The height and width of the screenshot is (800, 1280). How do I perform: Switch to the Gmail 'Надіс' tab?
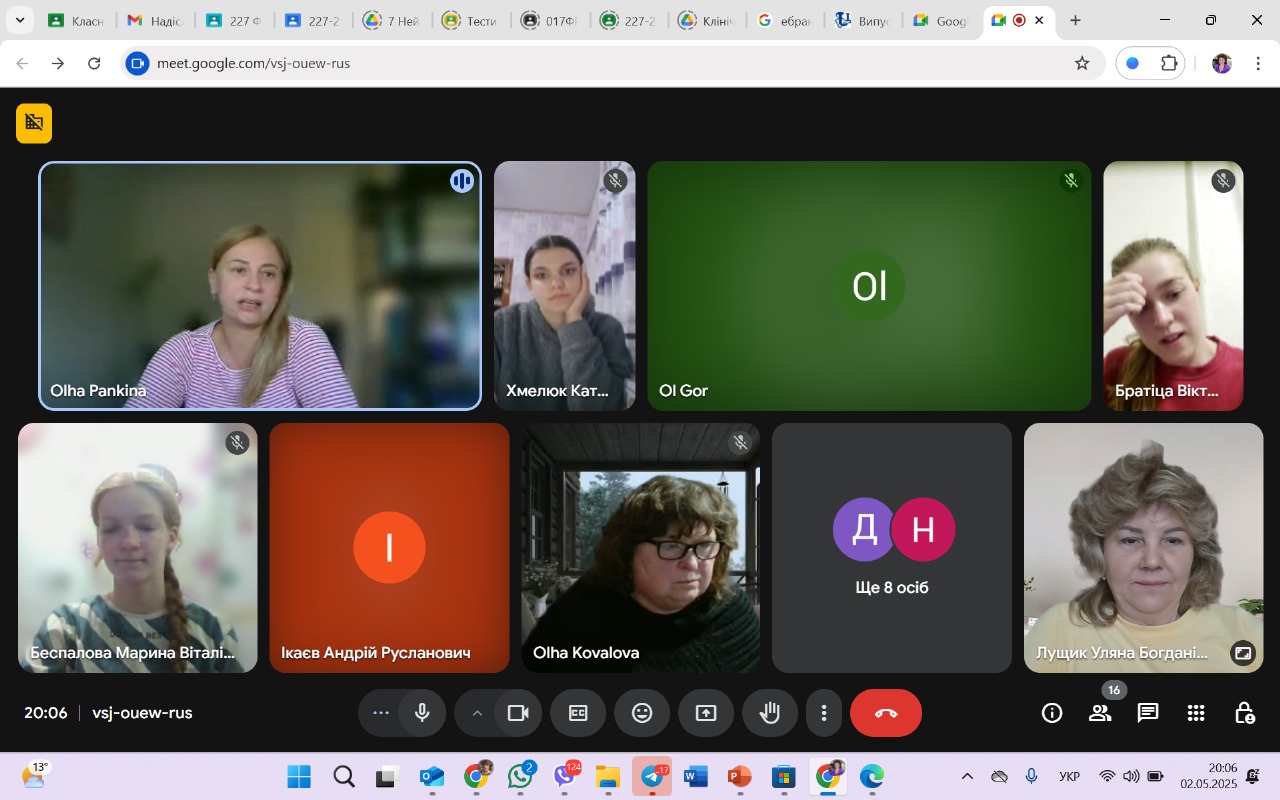[x=154, y=20]
